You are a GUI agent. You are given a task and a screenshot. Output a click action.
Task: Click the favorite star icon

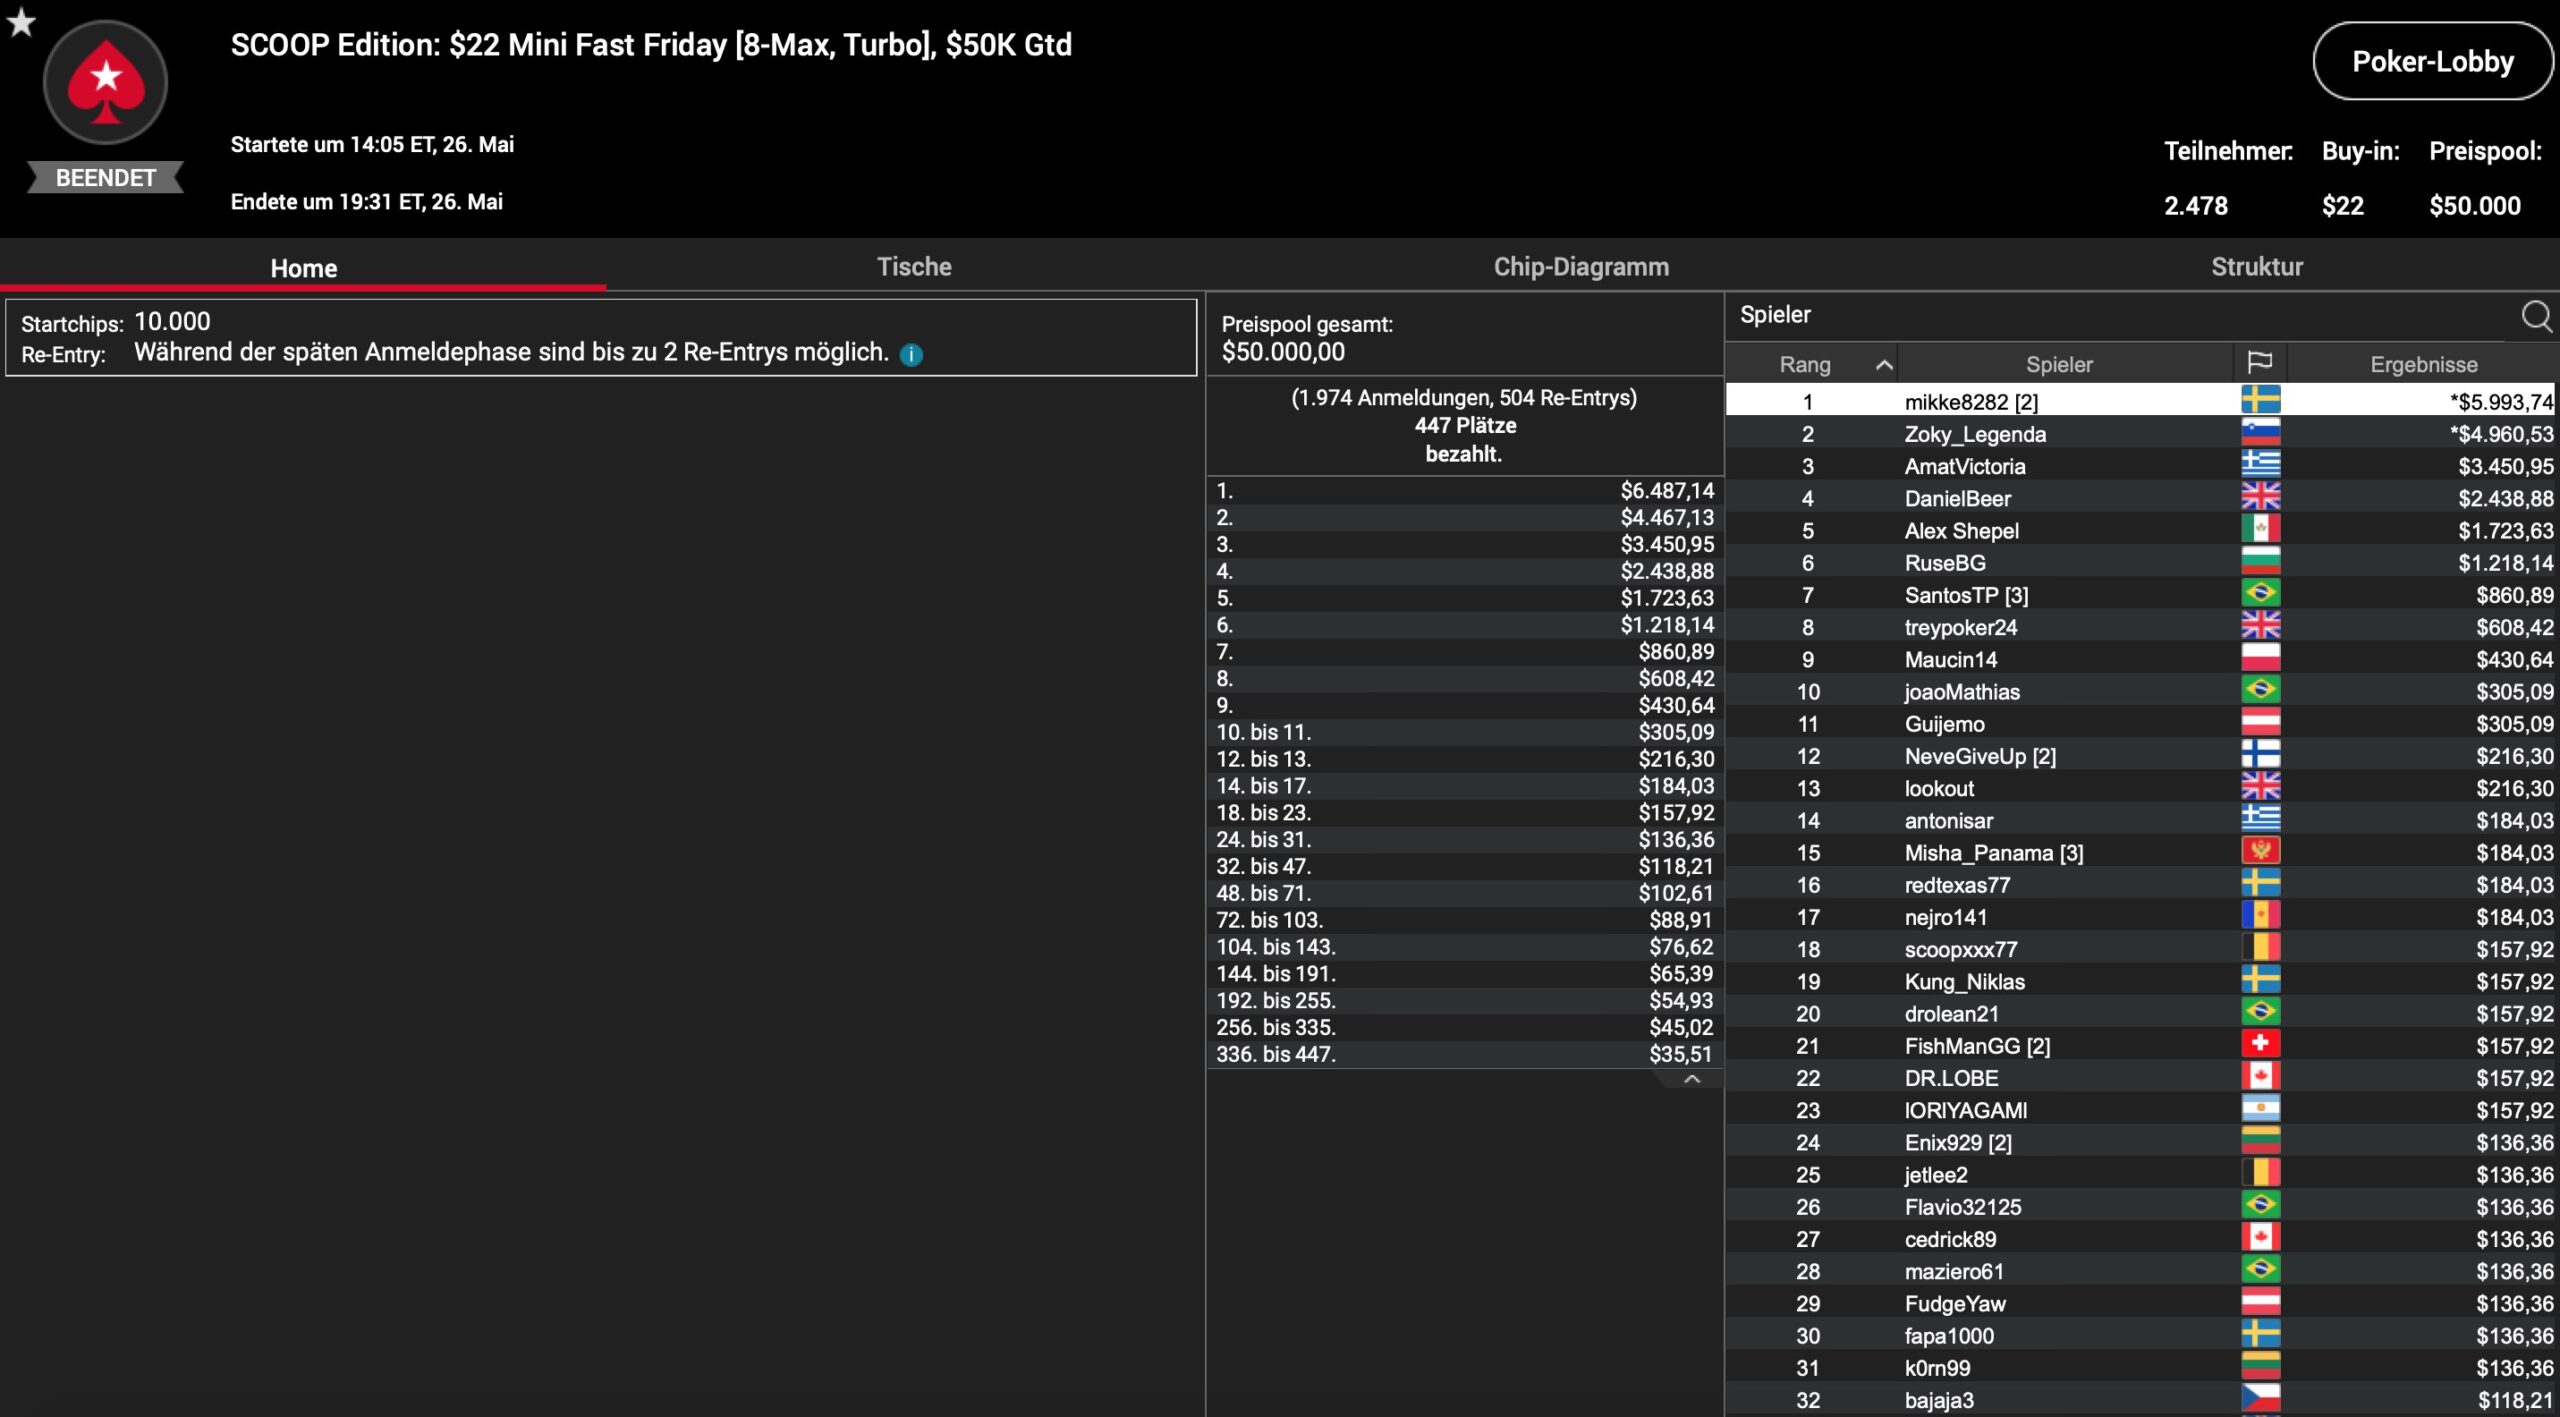click(21, 22)
